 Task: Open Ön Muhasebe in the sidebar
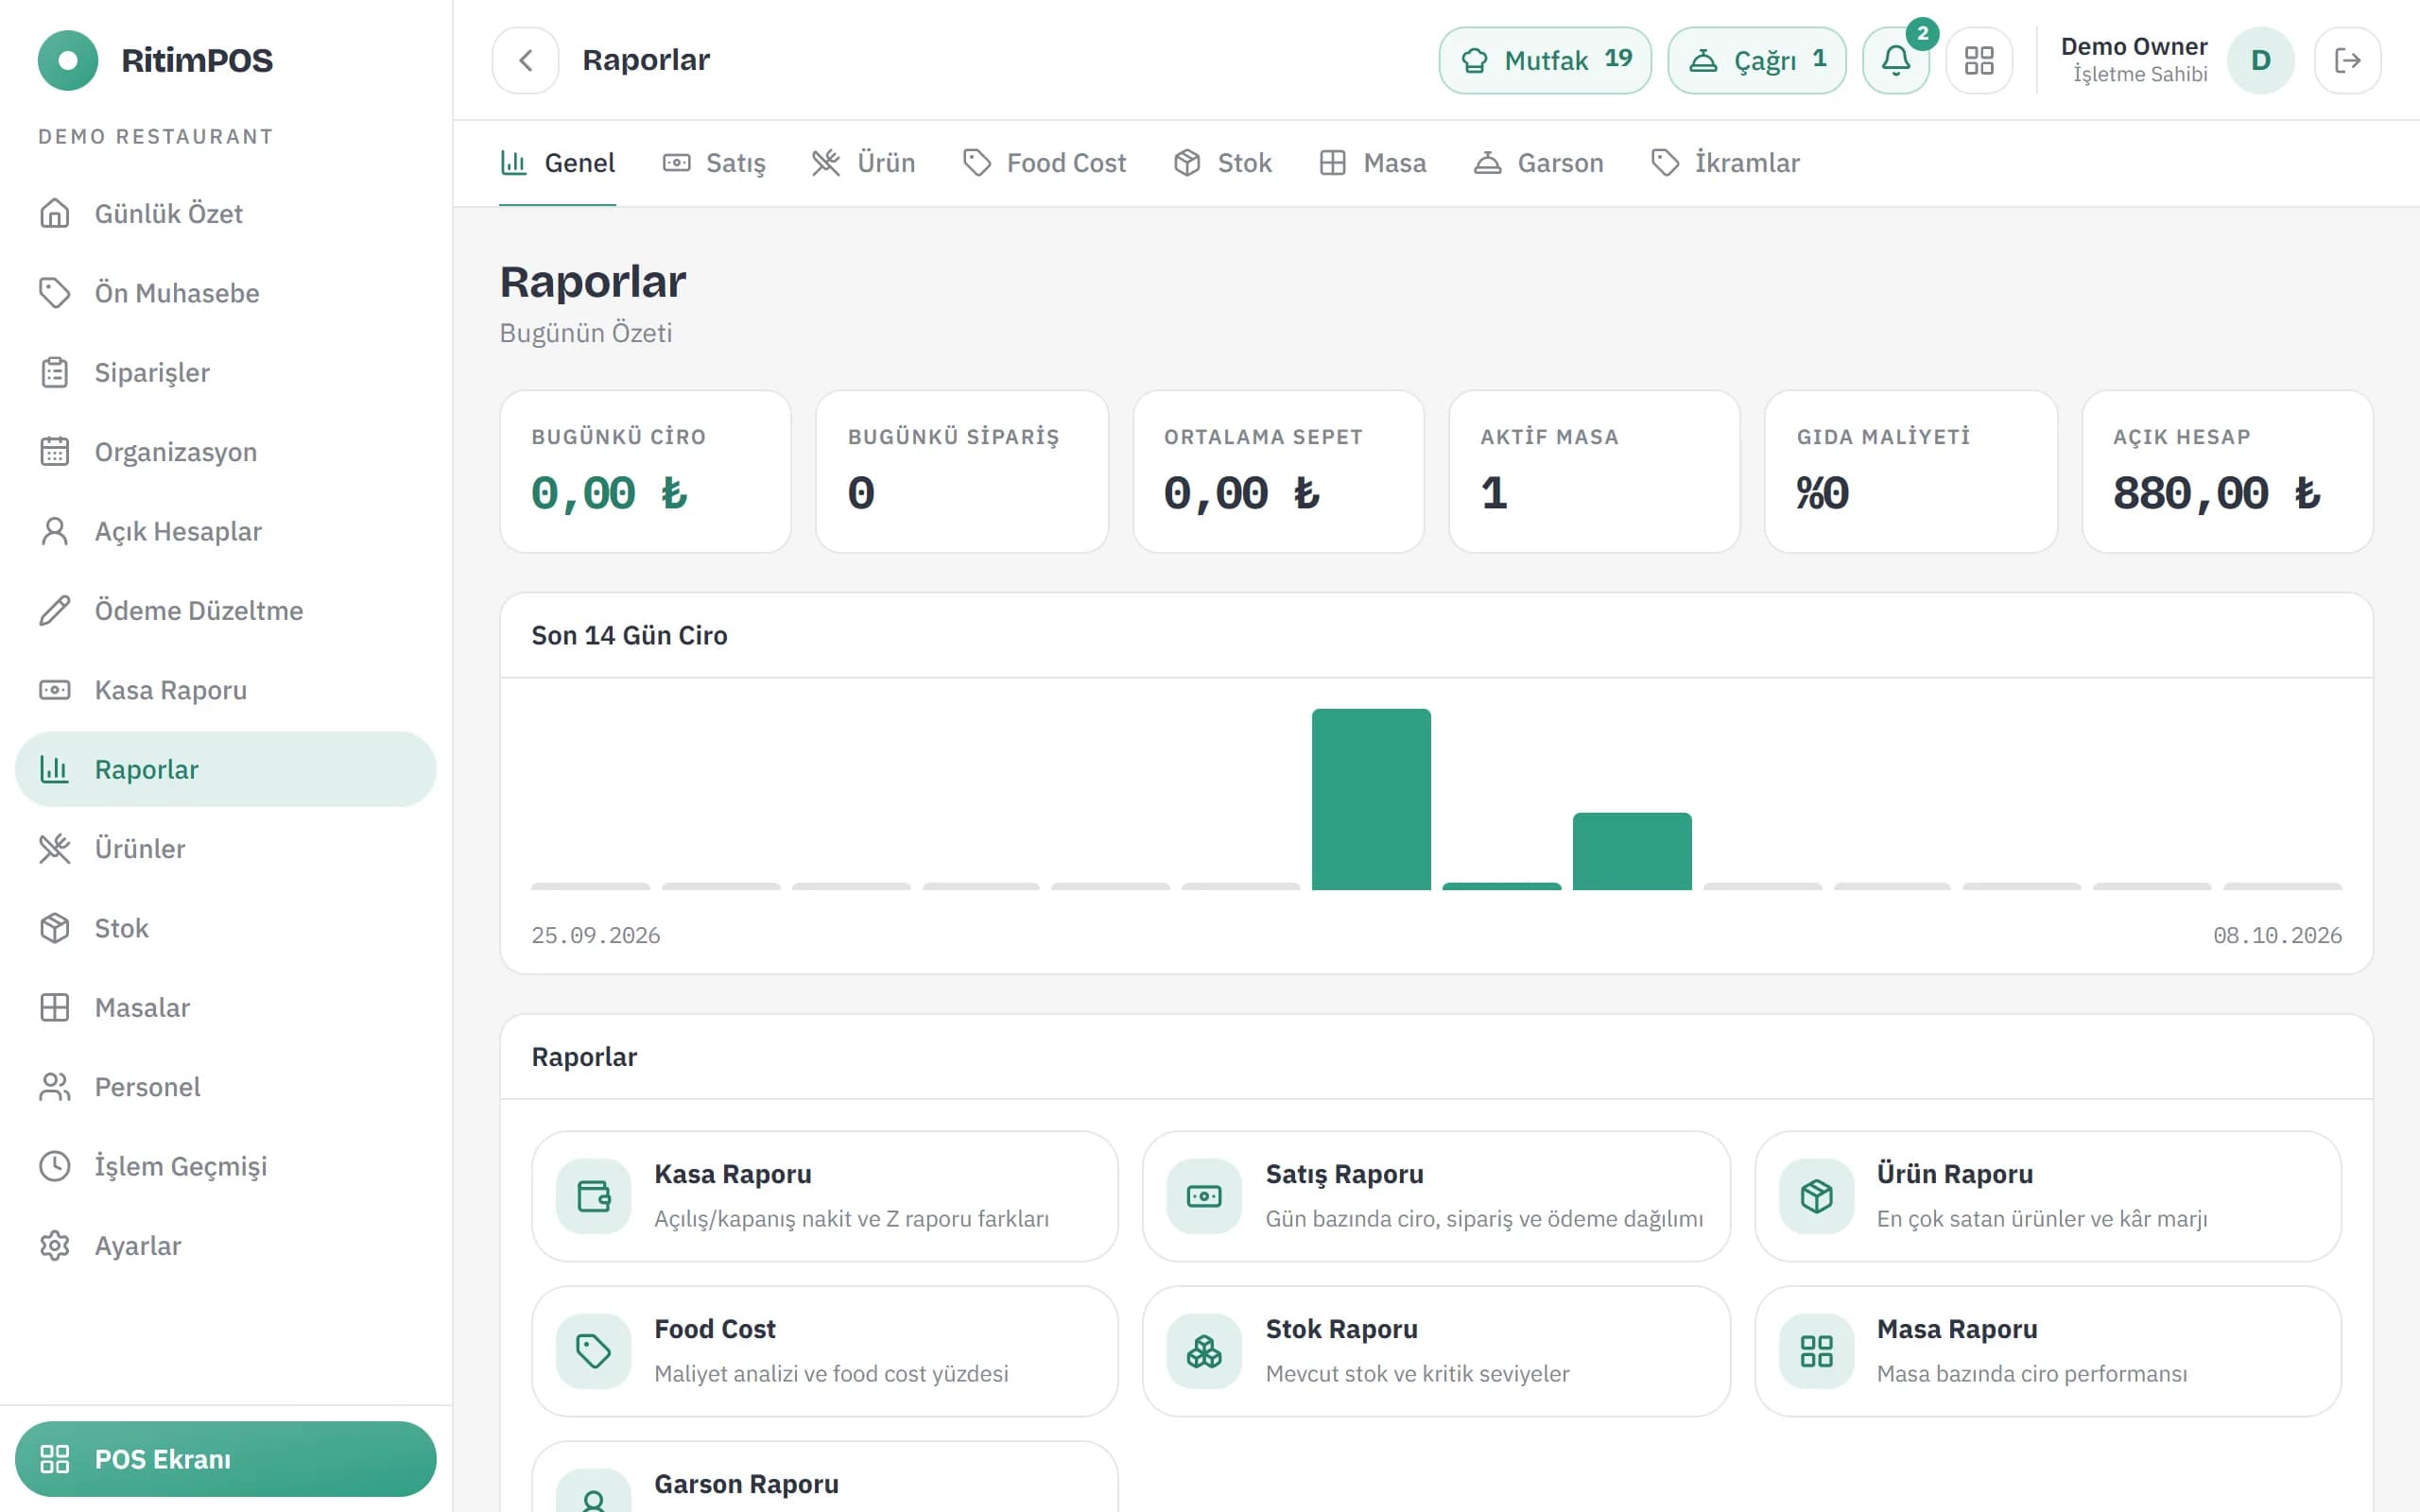click(226, 293)
